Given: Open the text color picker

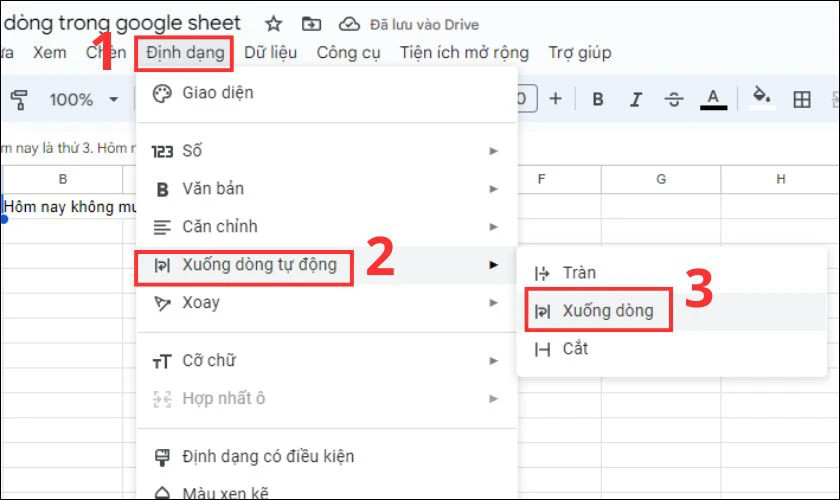Looking at the screenshot, I should (x=713, y=99).
